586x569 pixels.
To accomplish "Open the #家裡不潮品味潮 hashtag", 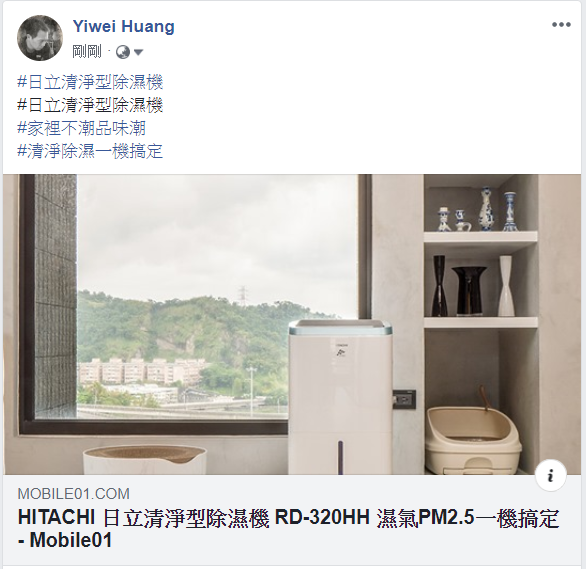I will 81,128.
